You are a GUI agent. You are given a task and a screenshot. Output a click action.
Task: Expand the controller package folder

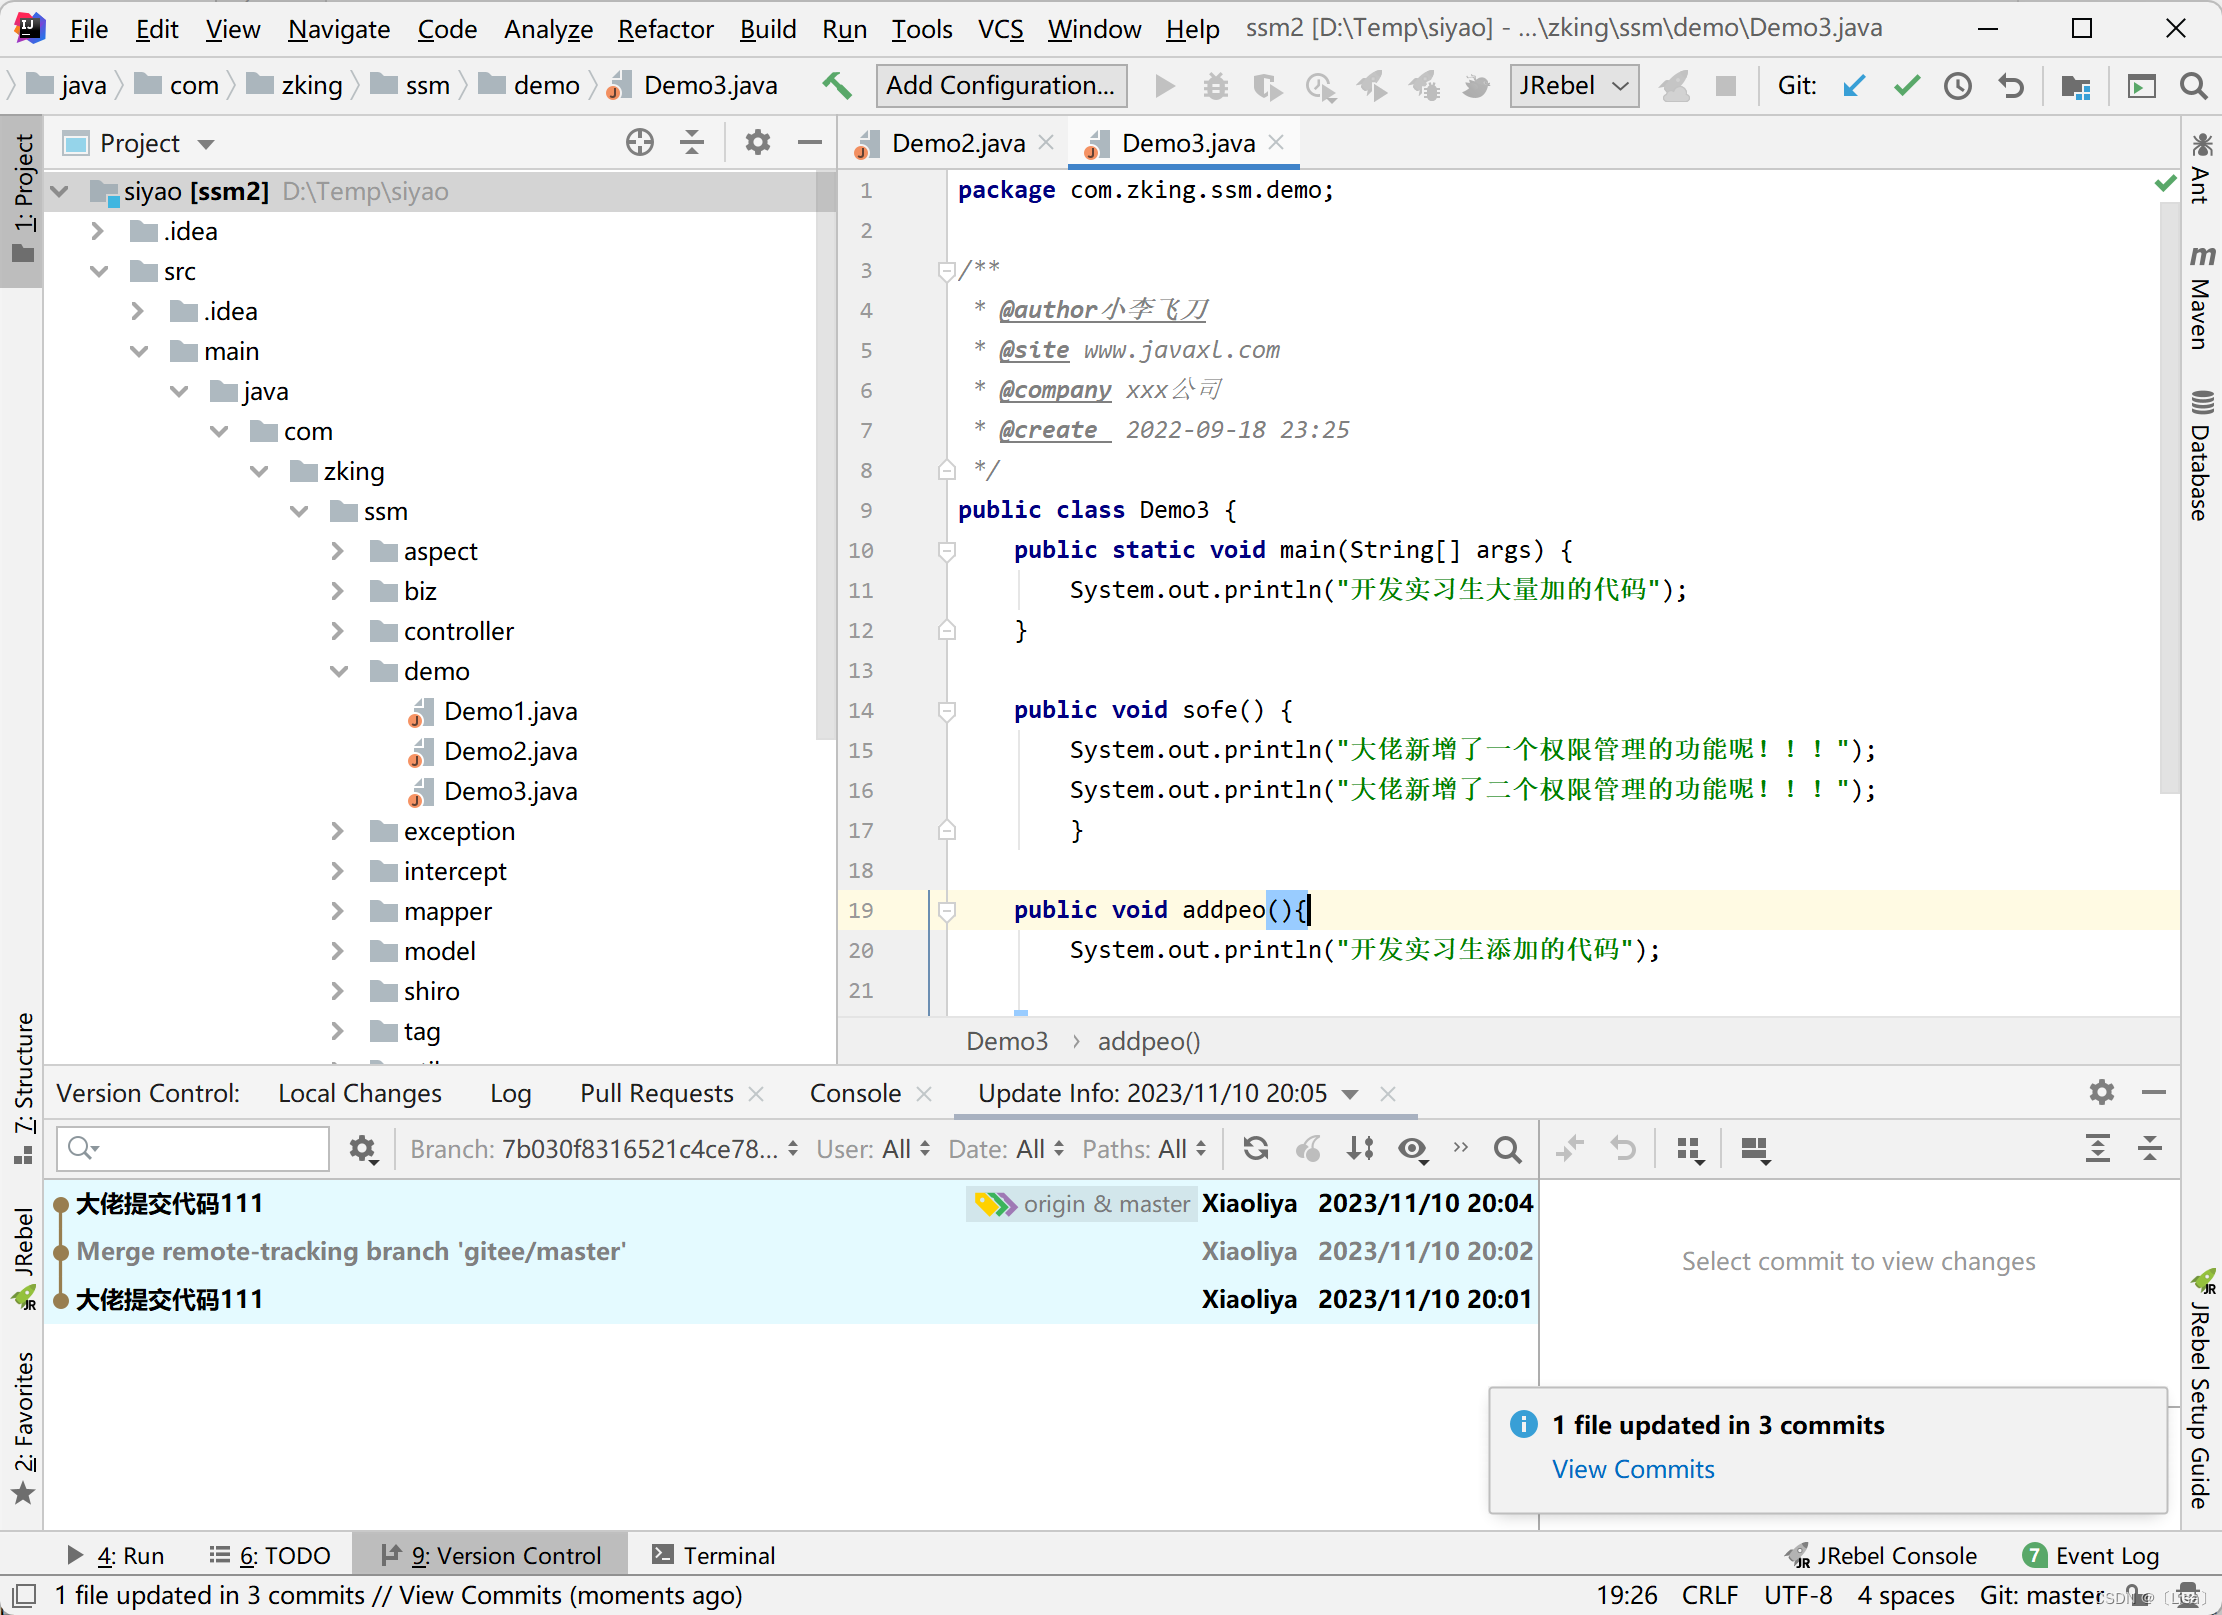340,632
